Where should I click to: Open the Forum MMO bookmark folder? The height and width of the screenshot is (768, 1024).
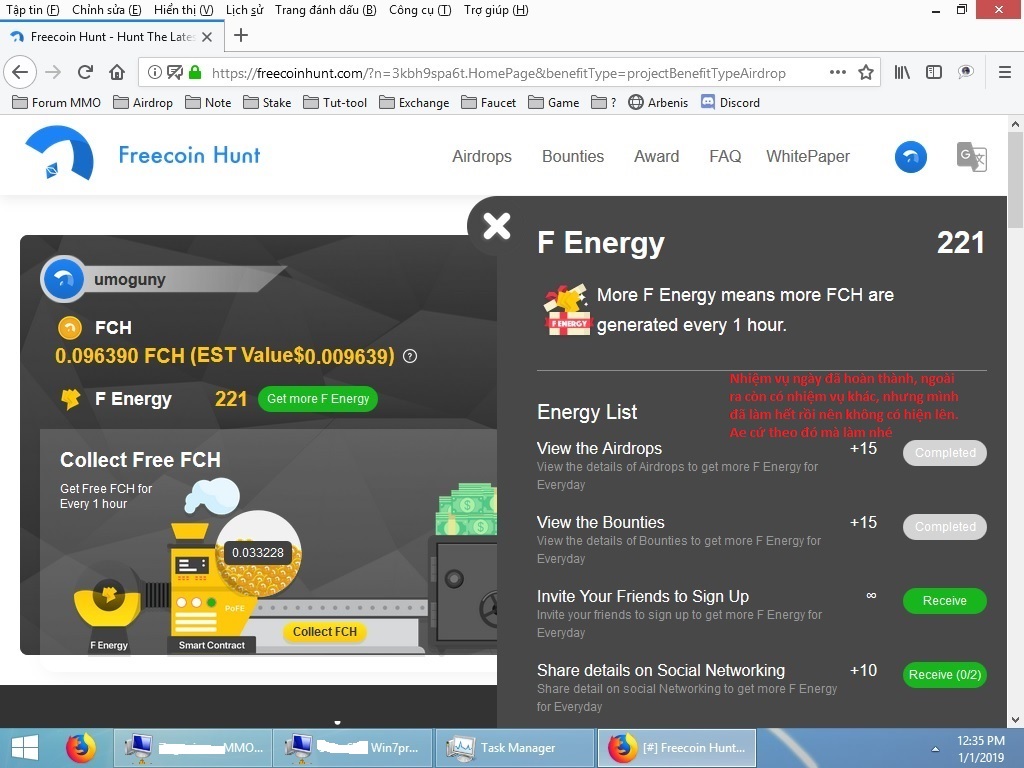(x=57, y=103)
